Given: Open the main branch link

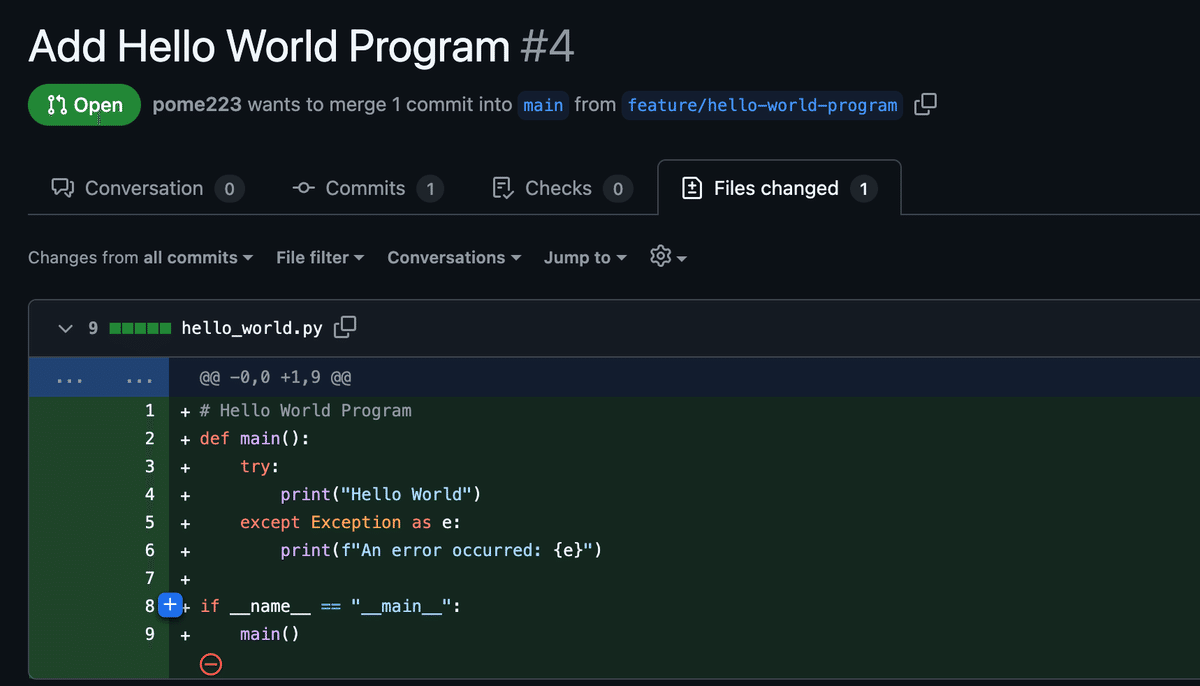Looking at the screenshot, I should (x=543, y=104).
